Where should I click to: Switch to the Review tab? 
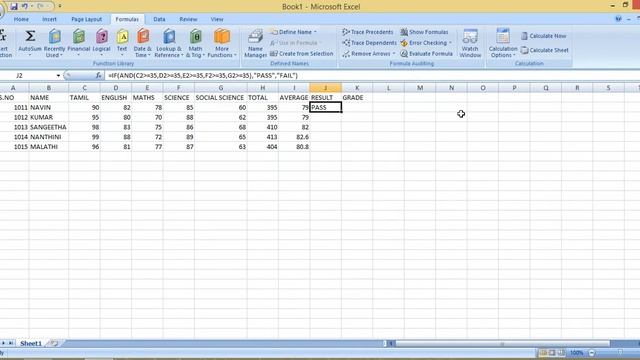(x=188, y=19)
